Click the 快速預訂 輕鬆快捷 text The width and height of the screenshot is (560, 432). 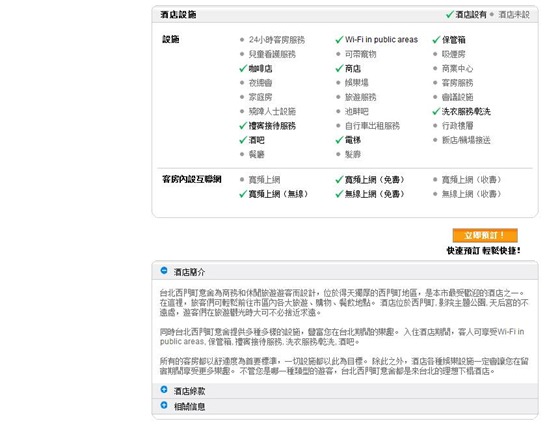[x=484, y=251]
